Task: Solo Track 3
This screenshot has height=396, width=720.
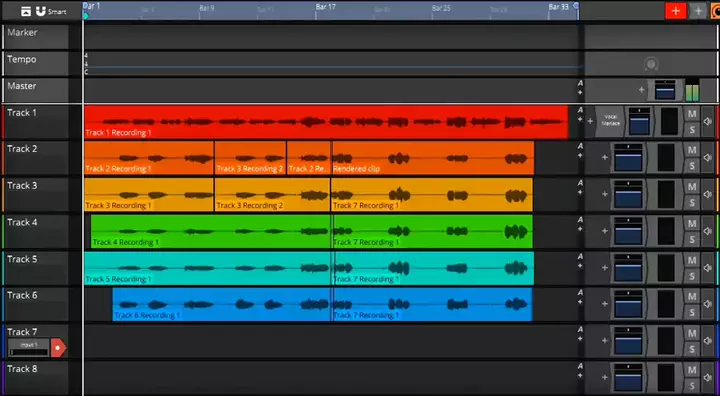Action: tap(692, 203)
